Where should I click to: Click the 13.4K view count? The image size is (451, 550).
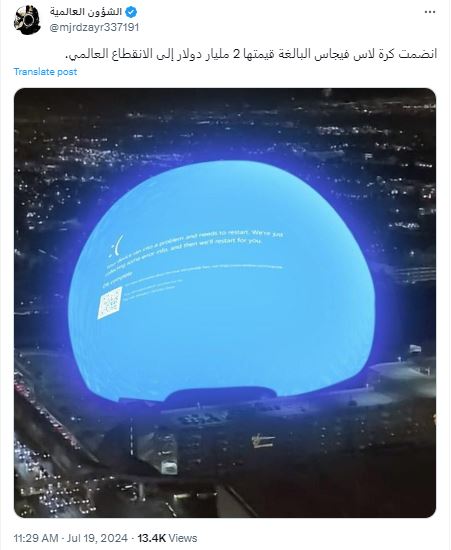point(152,538)
